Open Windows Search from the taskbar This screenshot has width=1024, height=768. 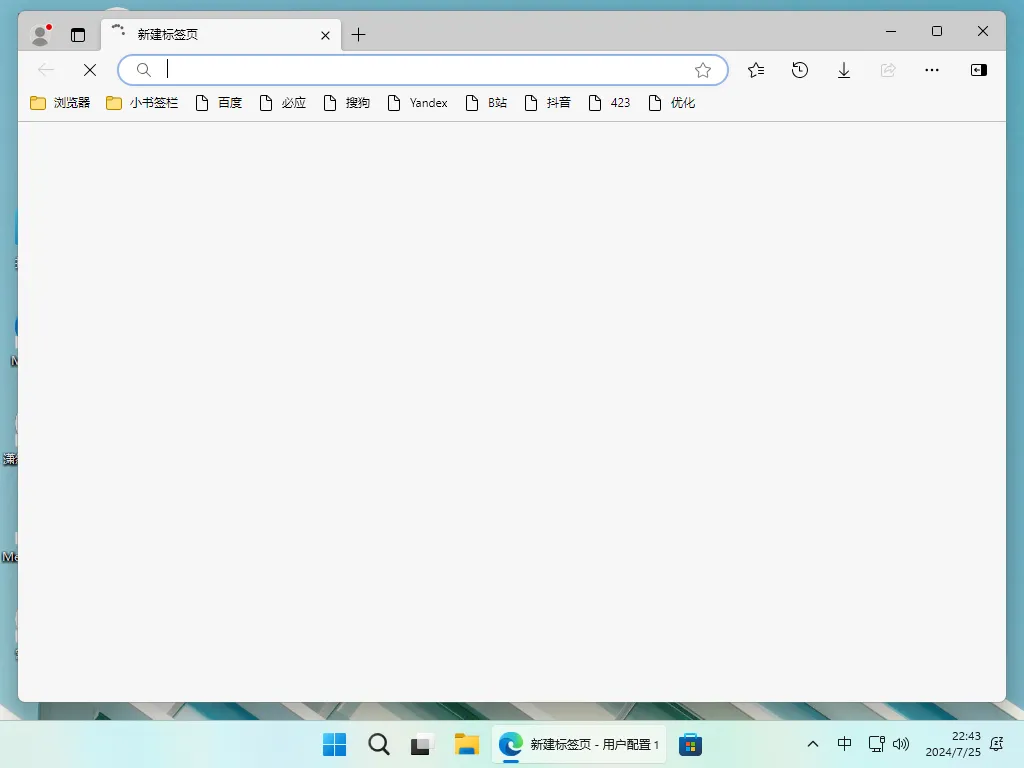(x=378, y=744)
